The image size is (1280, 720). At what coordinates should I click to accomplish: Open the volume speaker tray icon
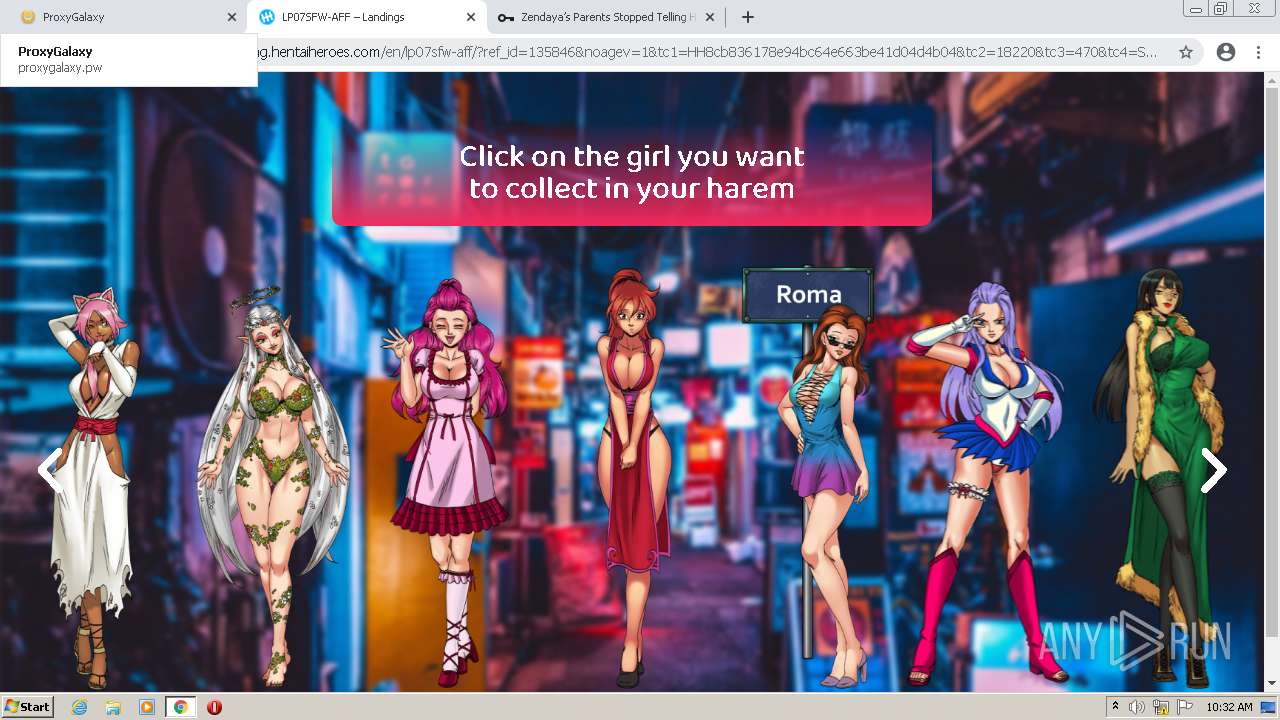point(1137,707)
